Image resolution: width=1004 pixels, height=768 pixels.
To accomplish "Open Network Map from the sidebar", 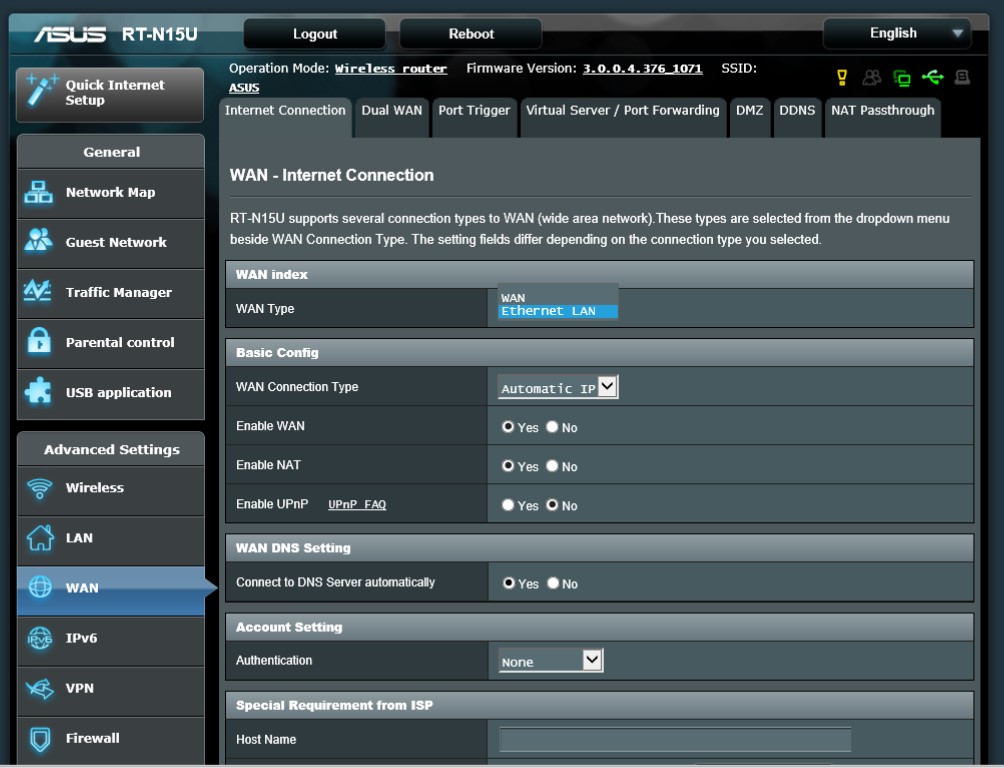I will [x=110, y=193].
